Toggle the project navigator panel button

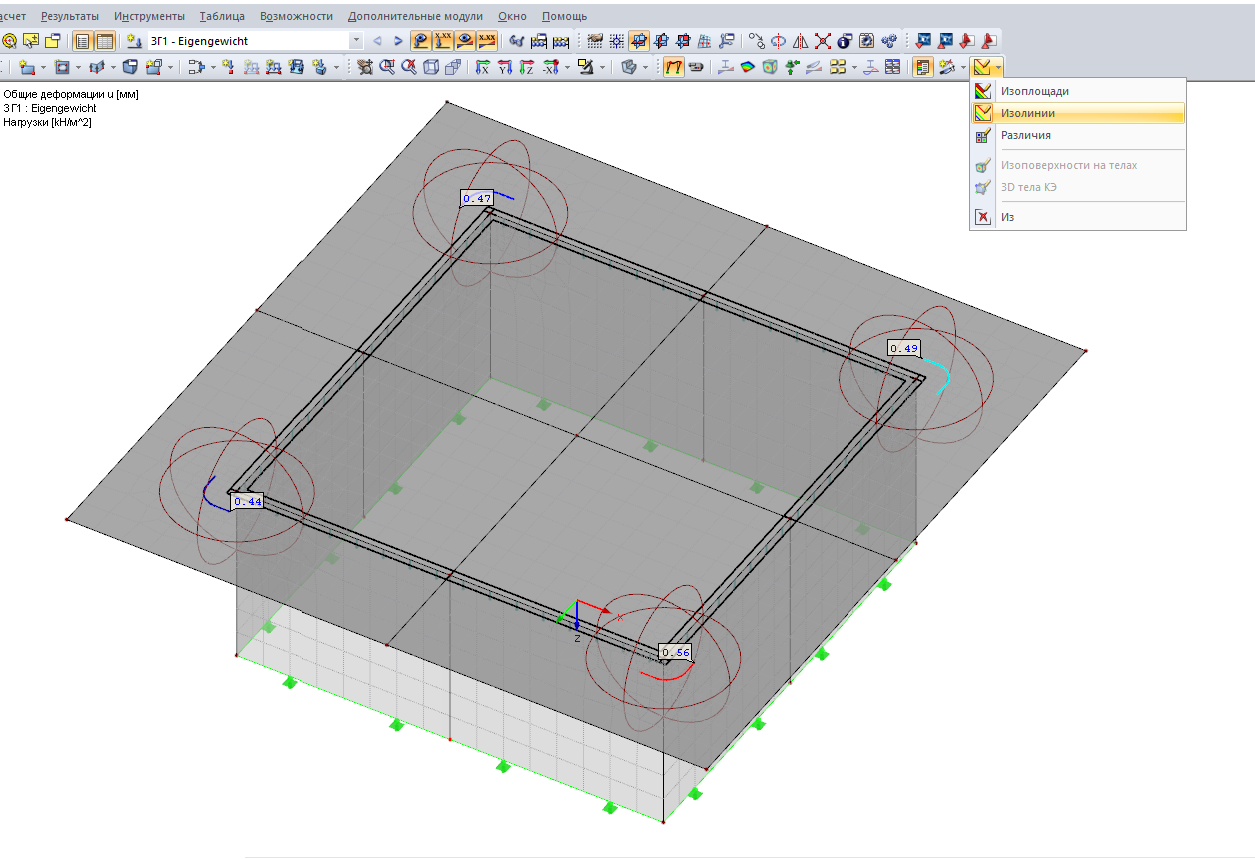(83, 41)
